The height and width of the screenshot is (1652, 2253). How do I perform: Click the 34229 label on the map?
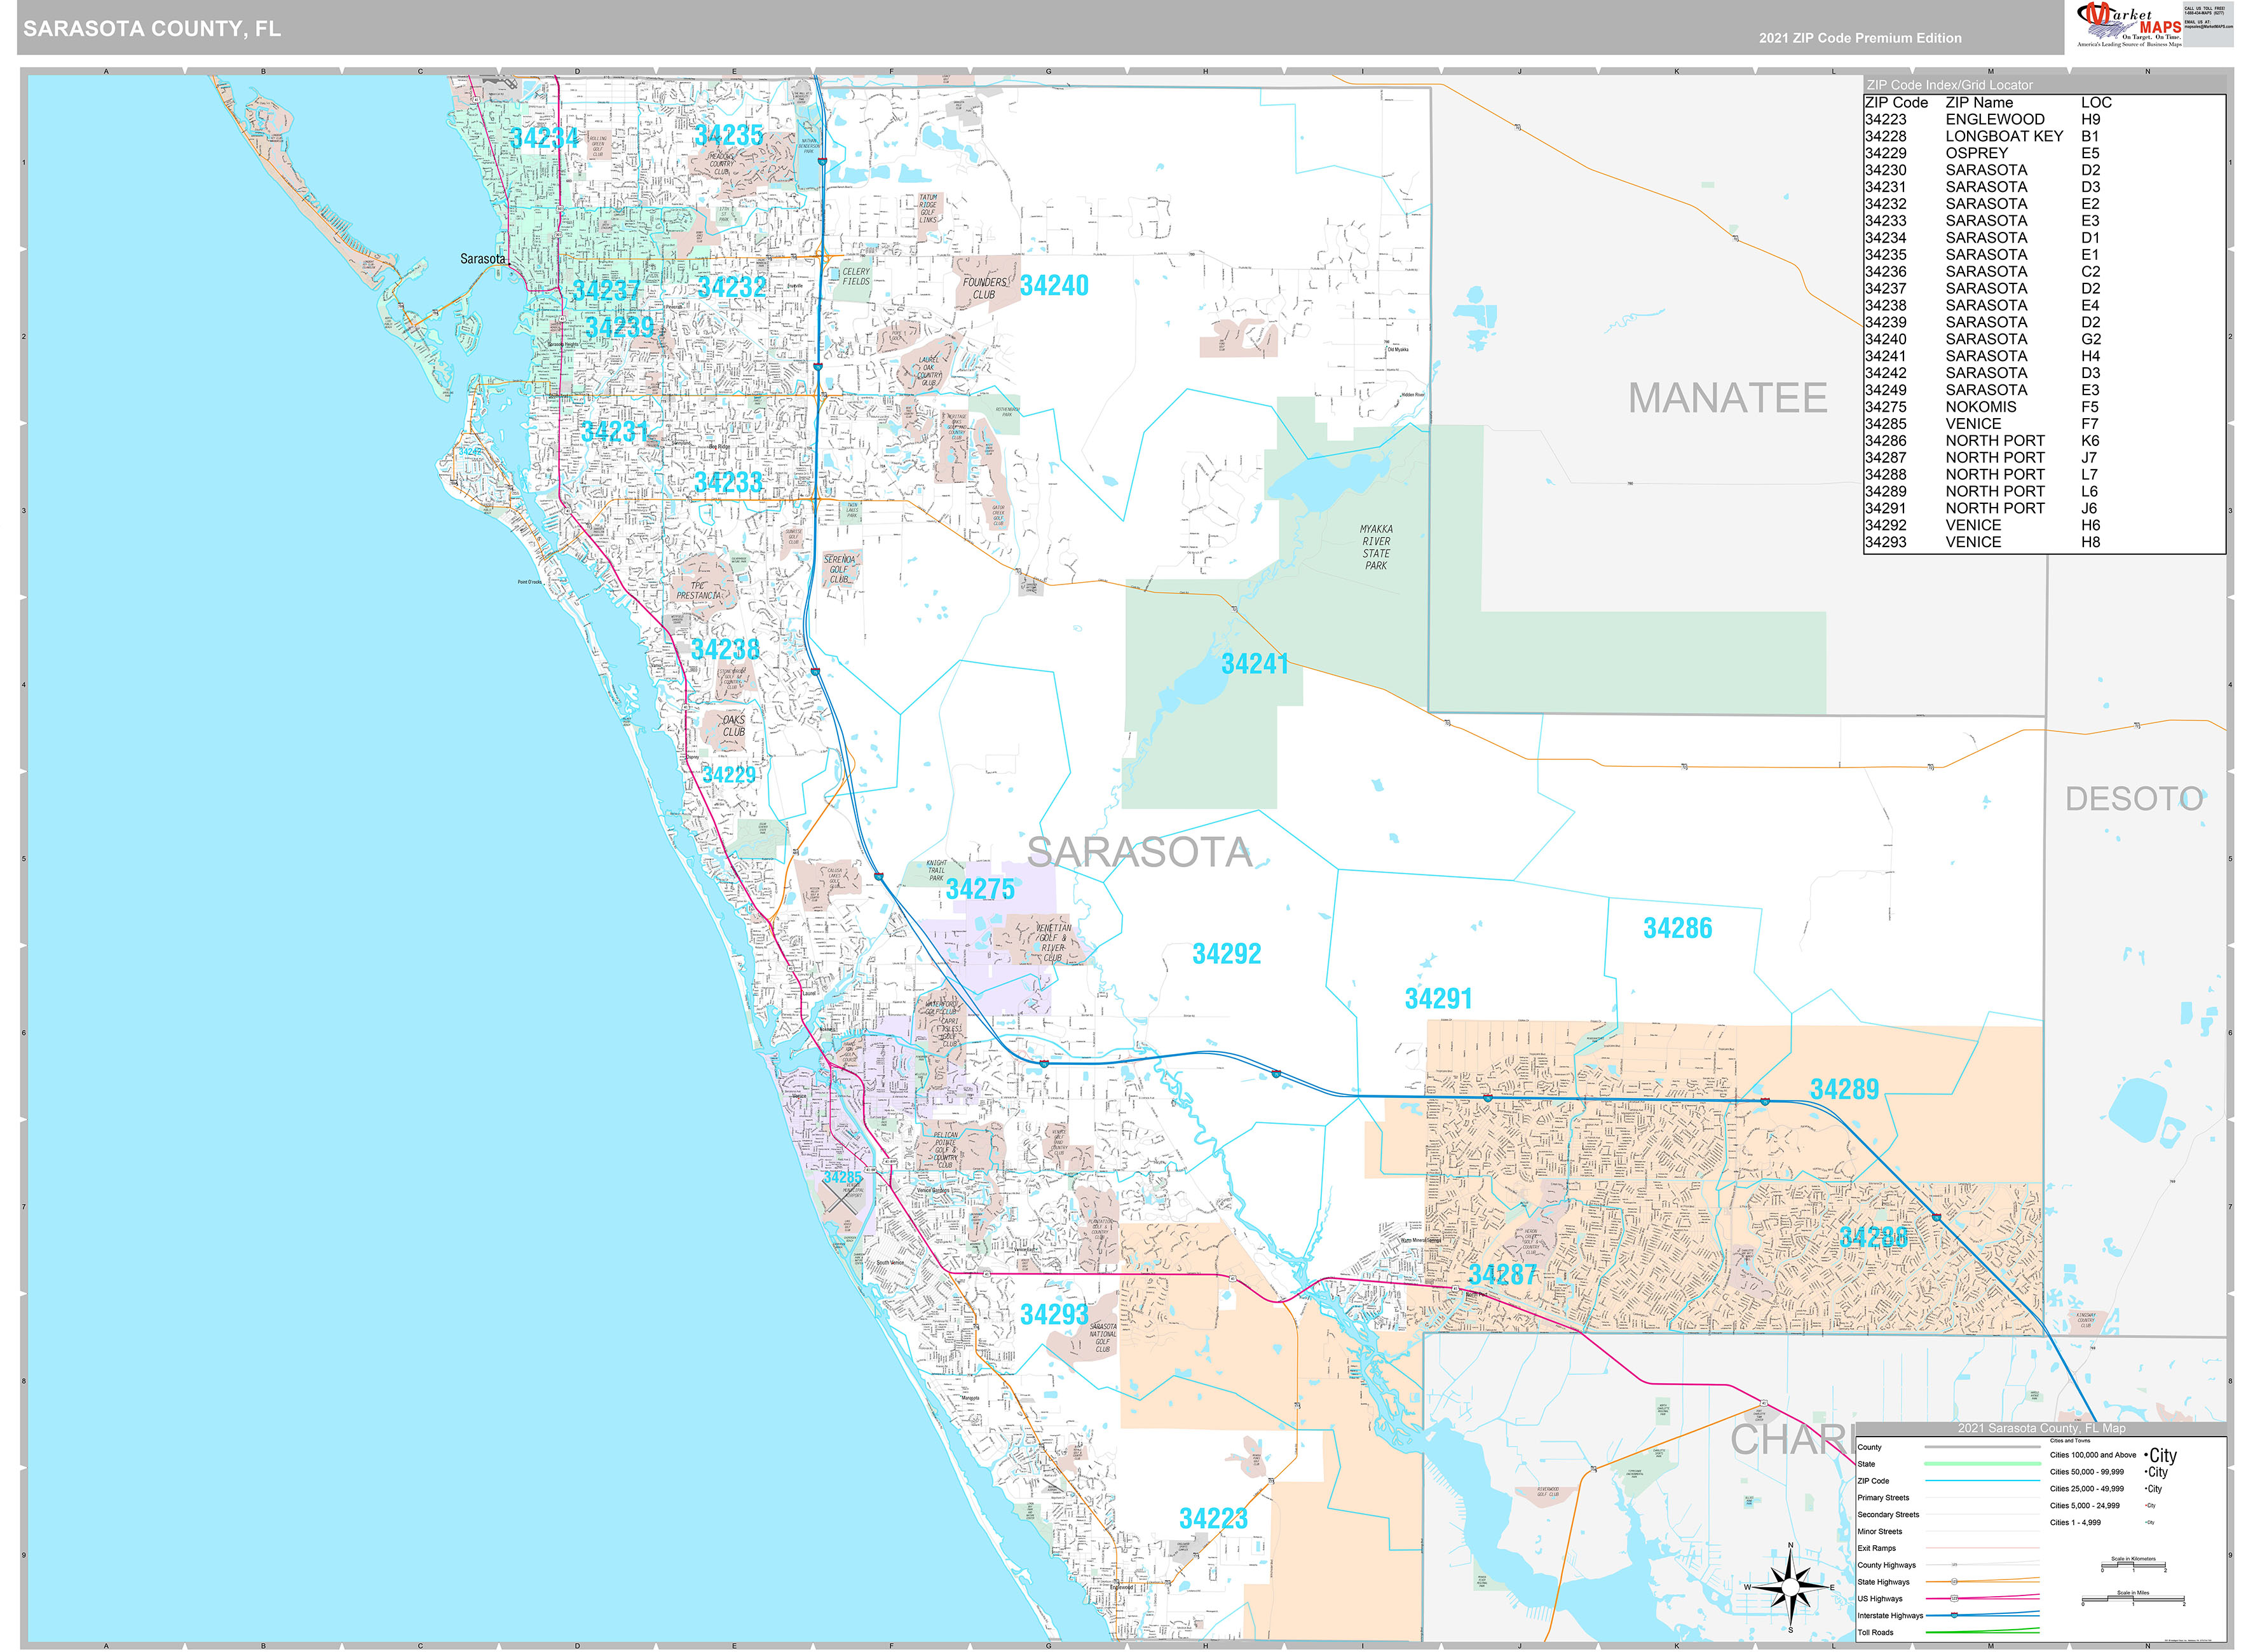point(729,775)
